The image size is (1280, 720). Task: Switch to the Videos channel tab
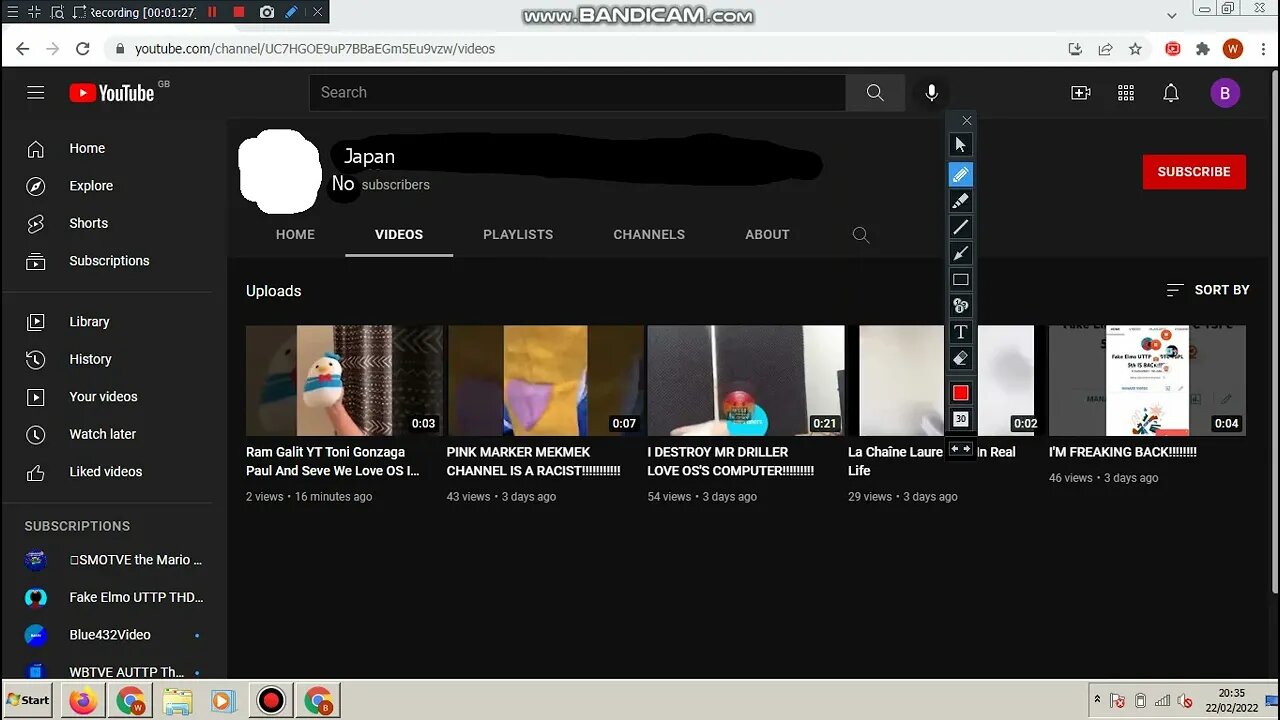(399, 234)
